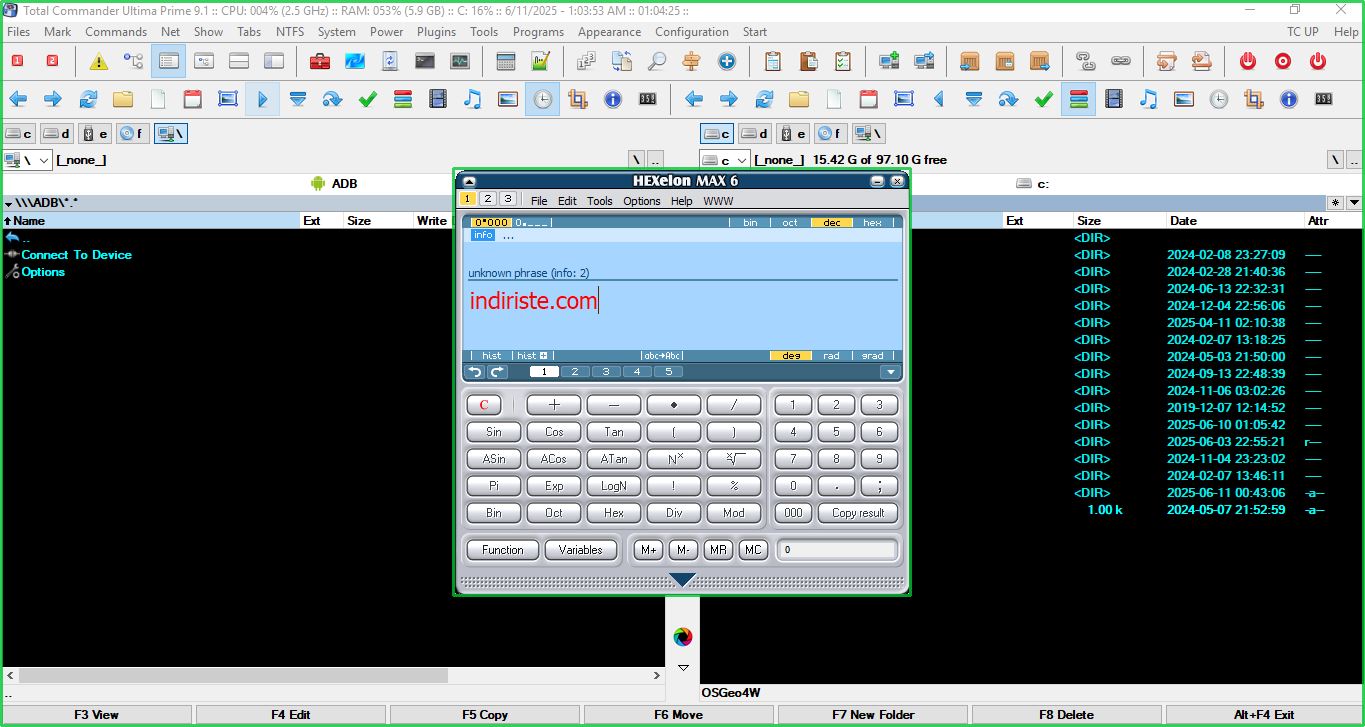
Task: Click the network computer with green plus icon
Action: click(889, 61)
